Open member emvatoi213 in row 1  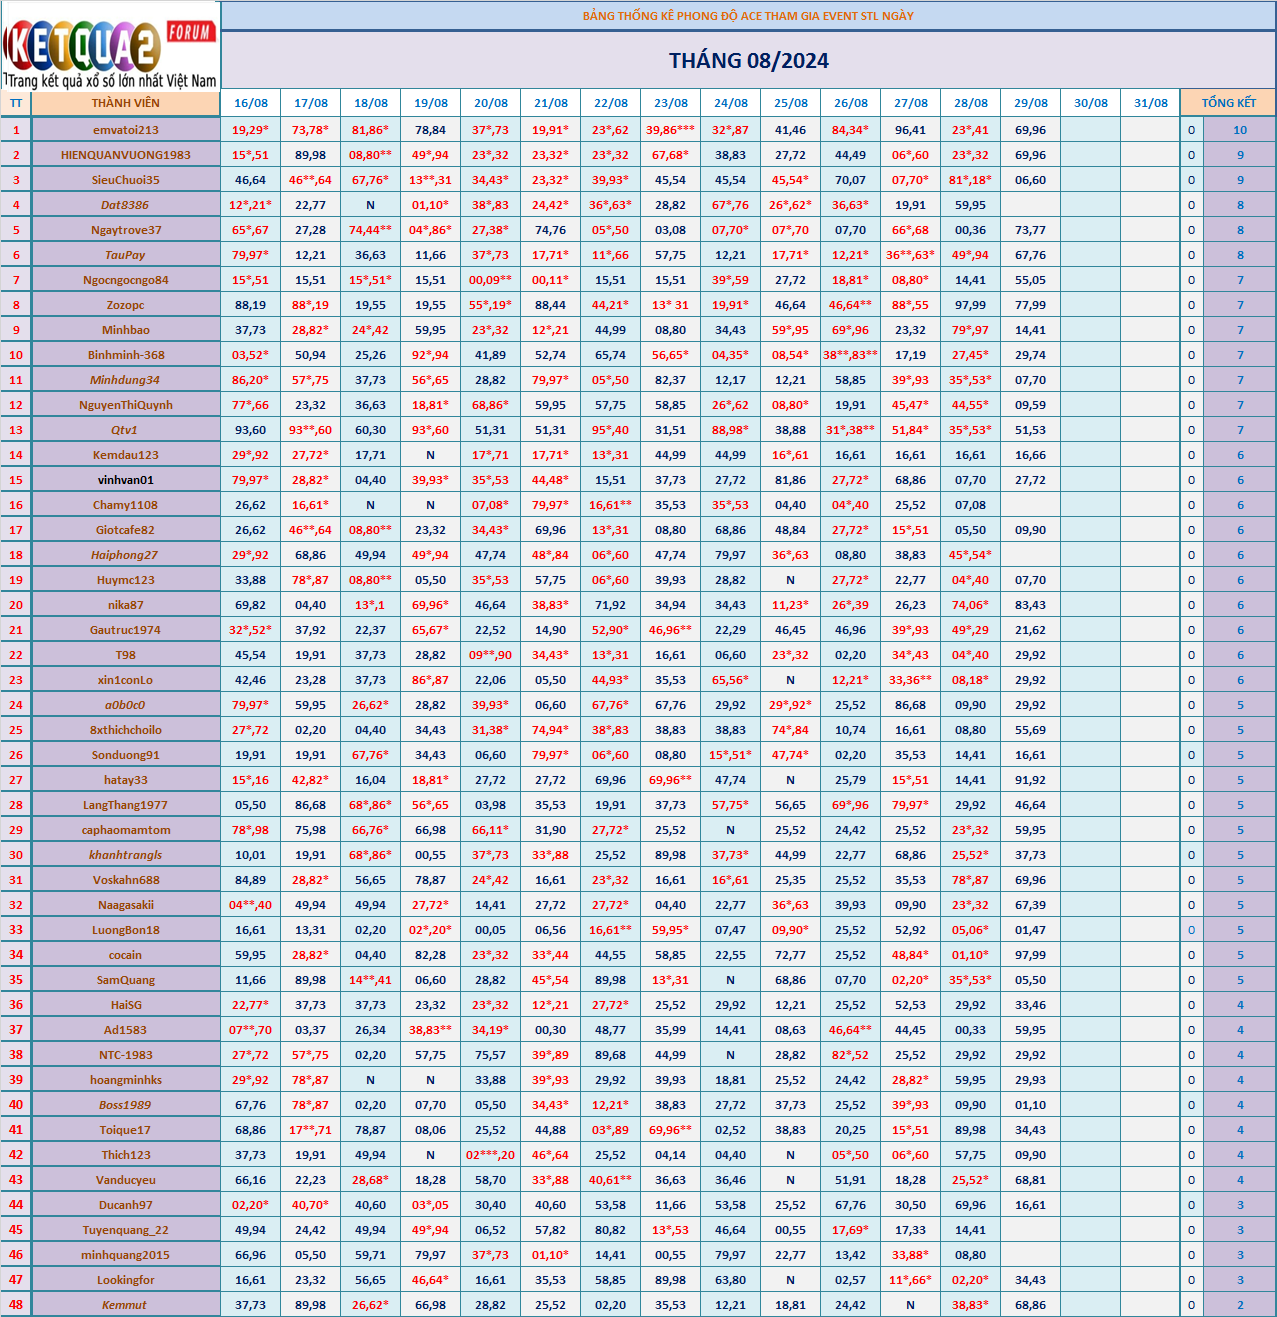(x=126, y=130)
